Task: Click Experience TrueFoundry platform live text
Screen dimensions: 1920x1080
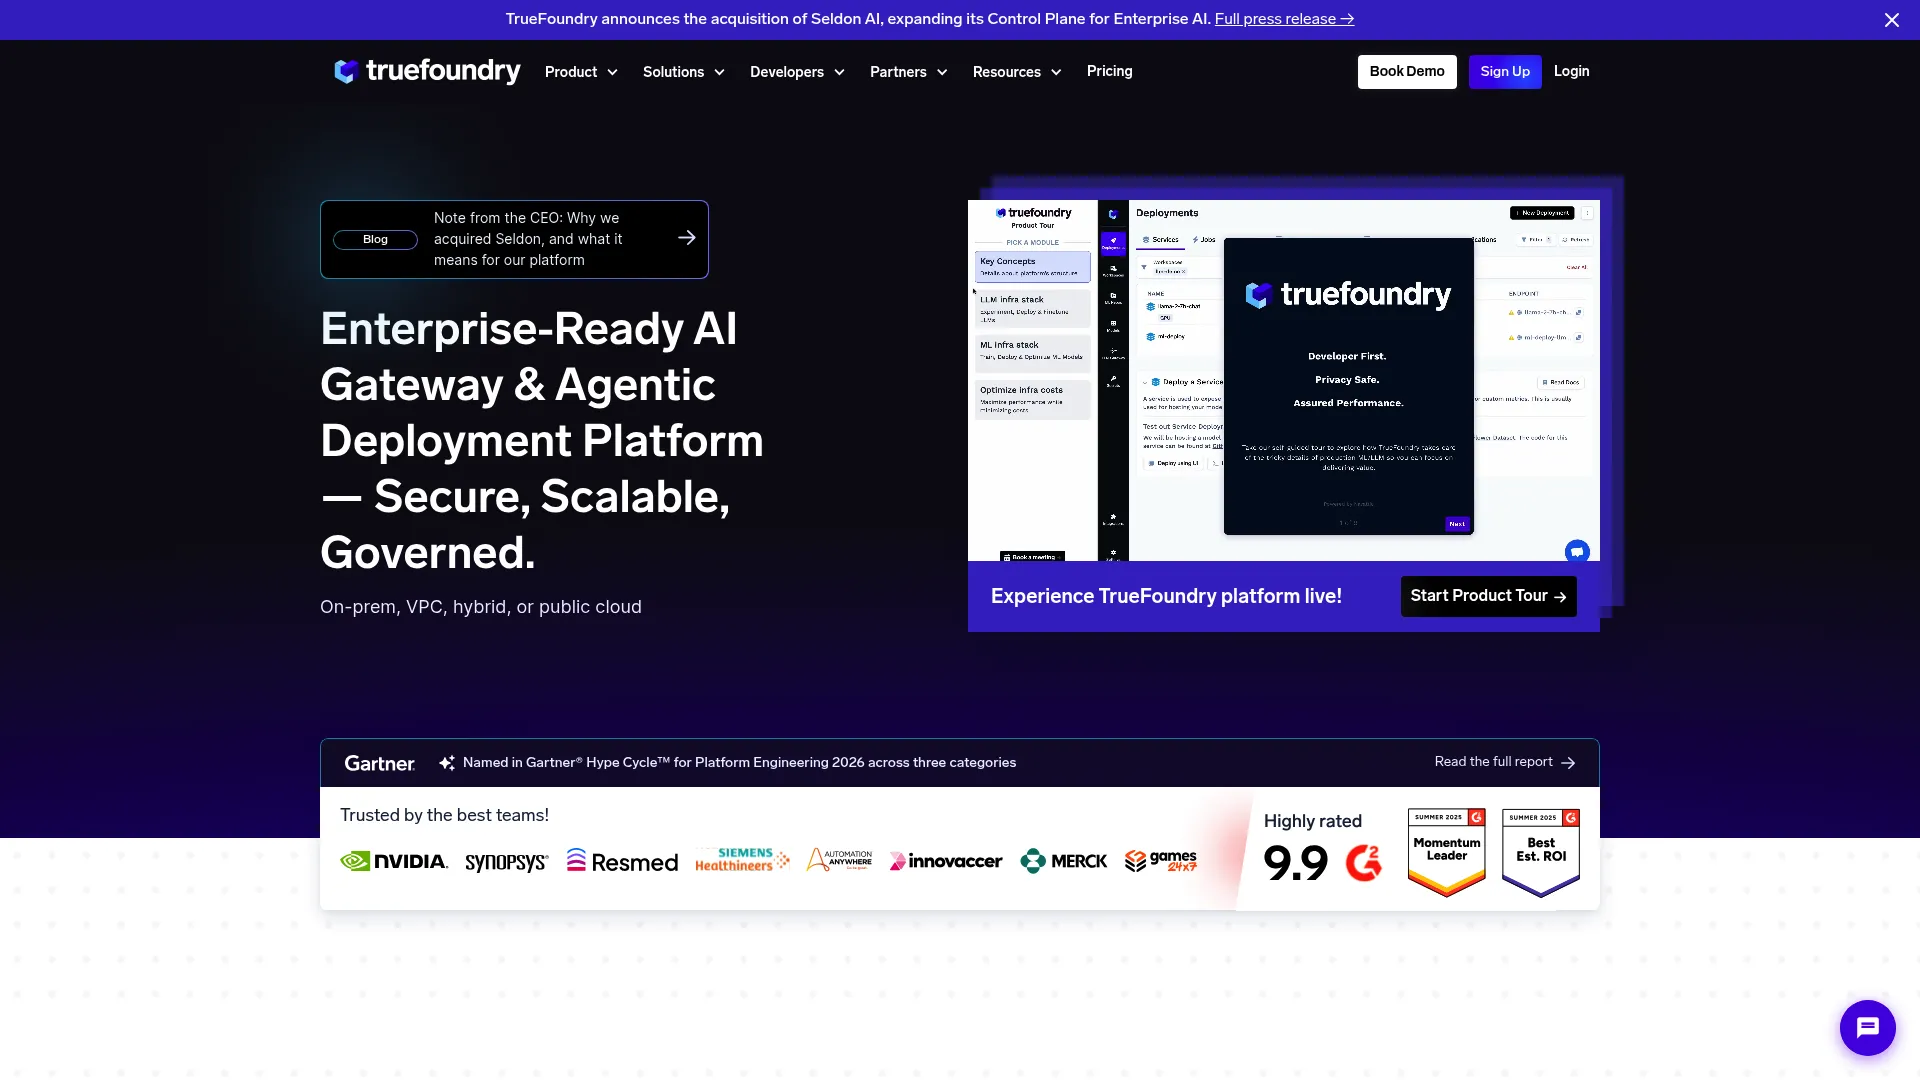Action: 1166,596
